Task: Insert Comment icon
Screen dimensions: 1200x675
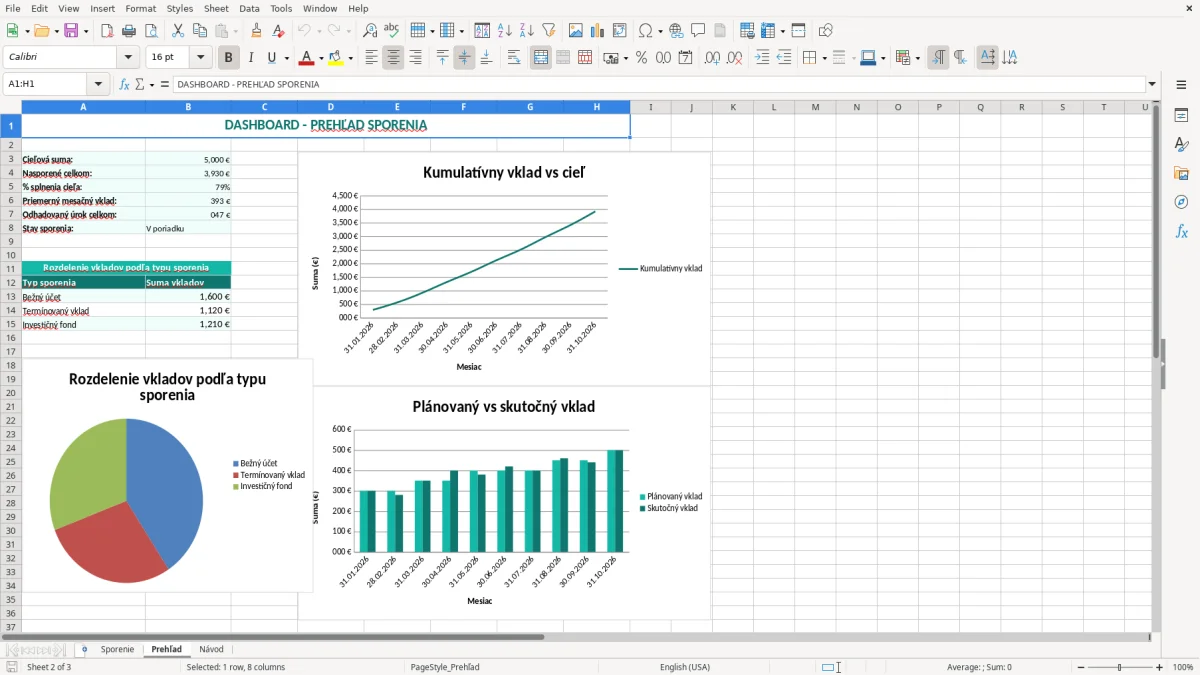Action: pos(698,31)
